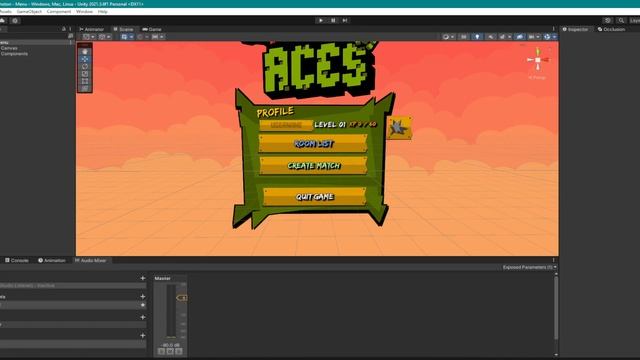640x360 pixels.
Task: Click the tool handle rotation icon
Action: (x=102, y=37)
